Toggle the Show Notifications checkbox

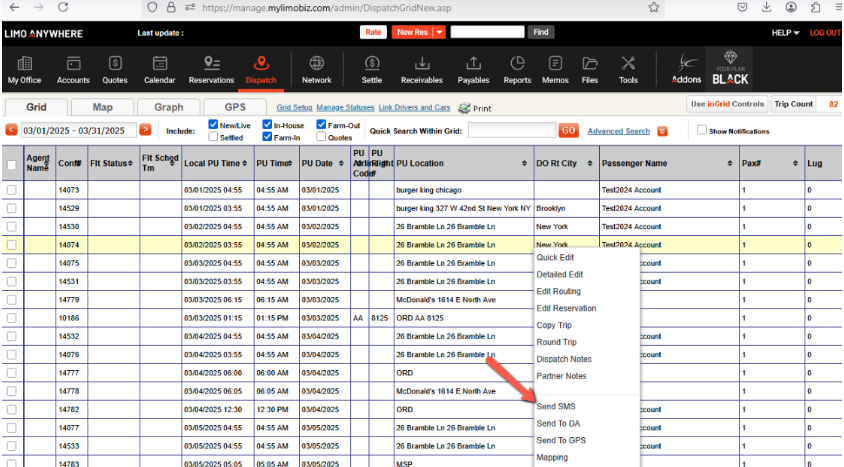click(x=702, y=131)
